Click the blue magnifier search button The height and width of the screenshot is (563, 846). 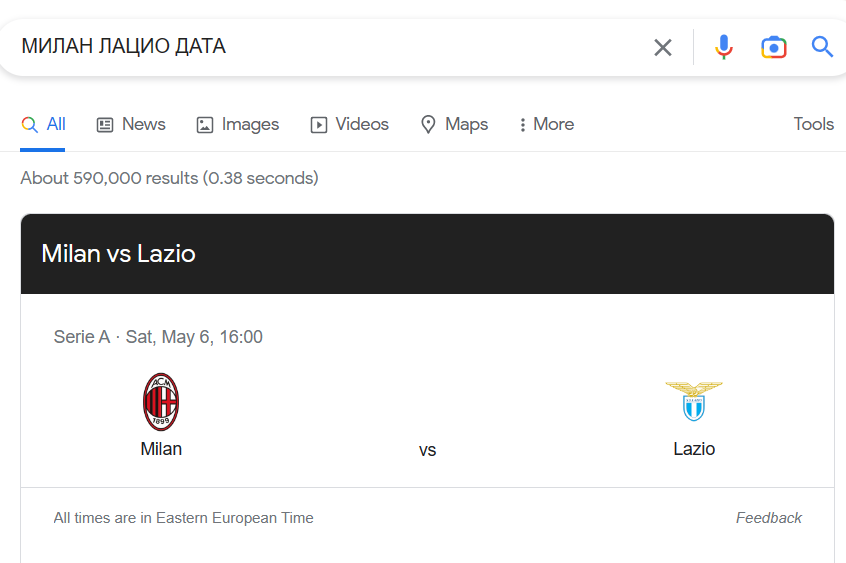pyautogui.click(x=822, y=47)
